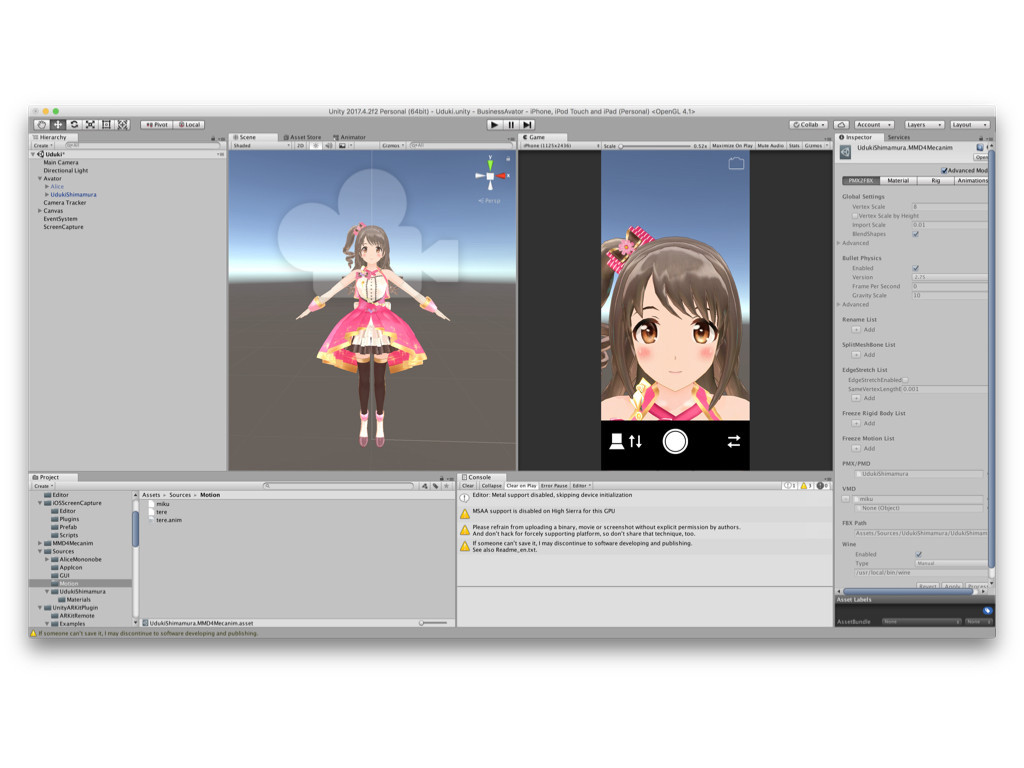Click the error count icon in Console
This screenshot has width=1024, height=768.
tap(822, 486)
